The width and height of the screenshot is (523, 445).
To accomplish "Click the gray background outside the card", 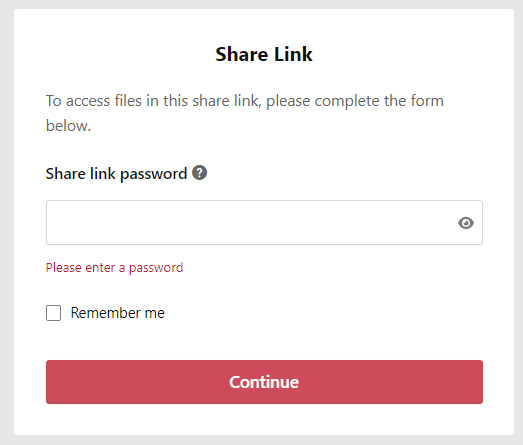I will click(7, 220).
